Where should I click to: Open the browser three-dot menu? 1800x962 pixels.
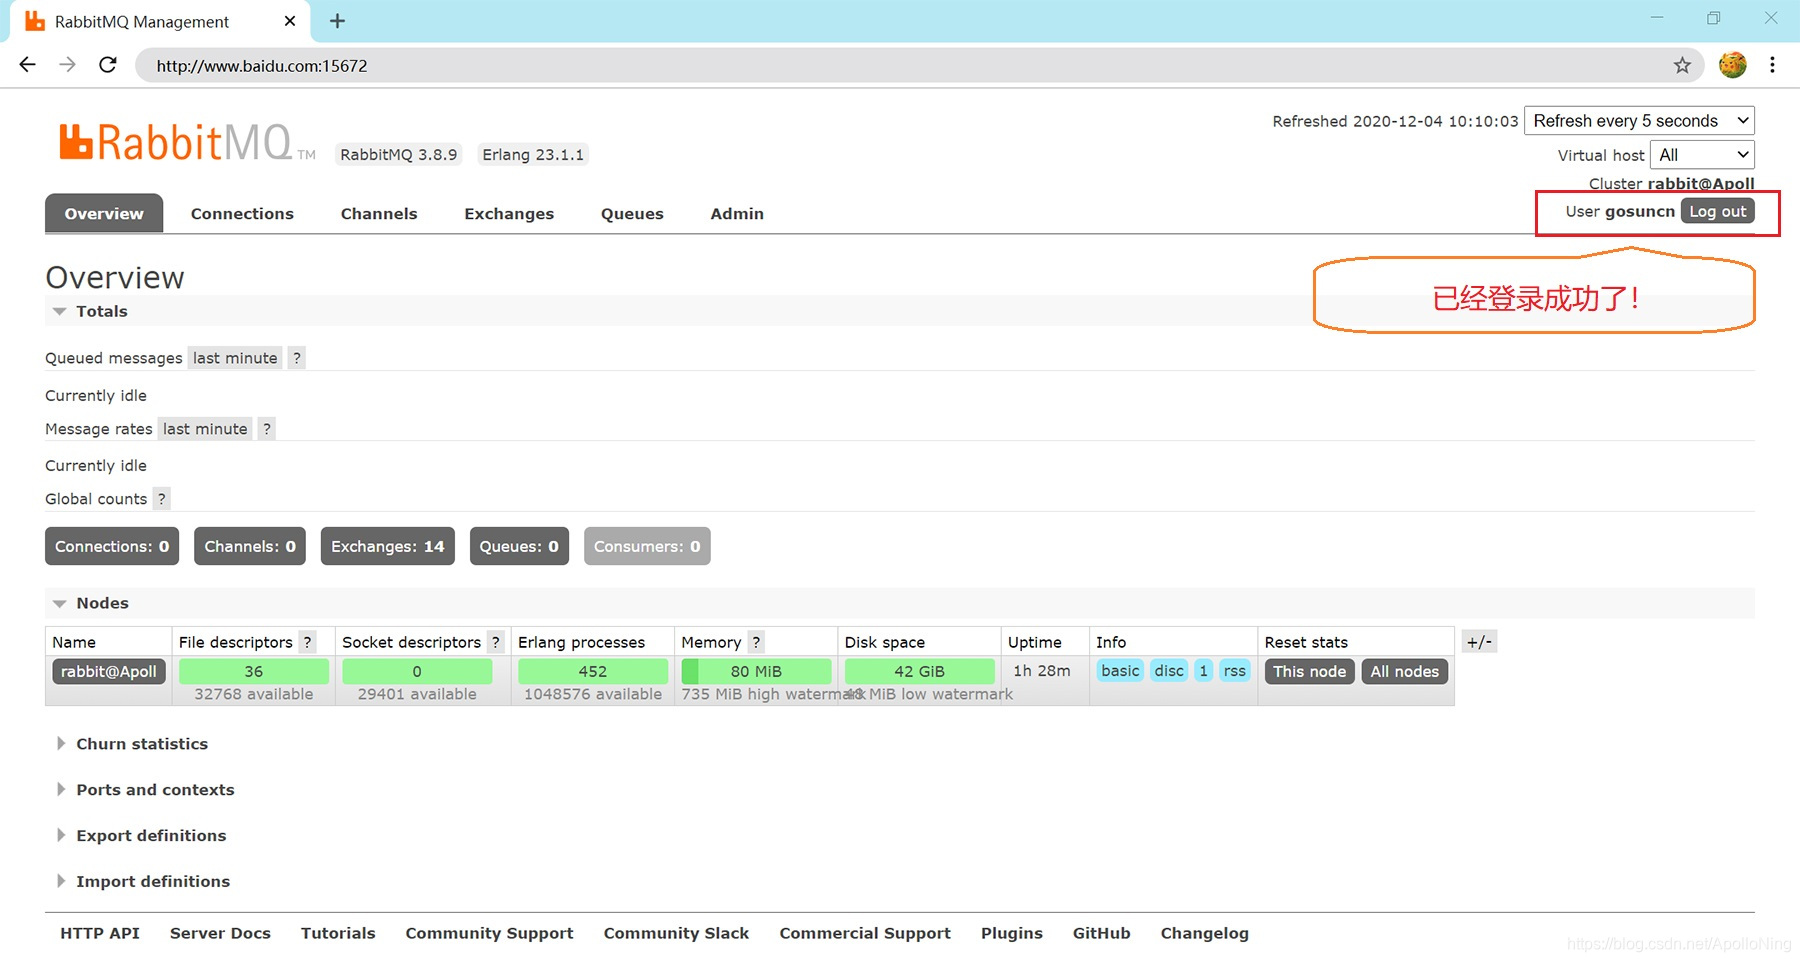1772,65
